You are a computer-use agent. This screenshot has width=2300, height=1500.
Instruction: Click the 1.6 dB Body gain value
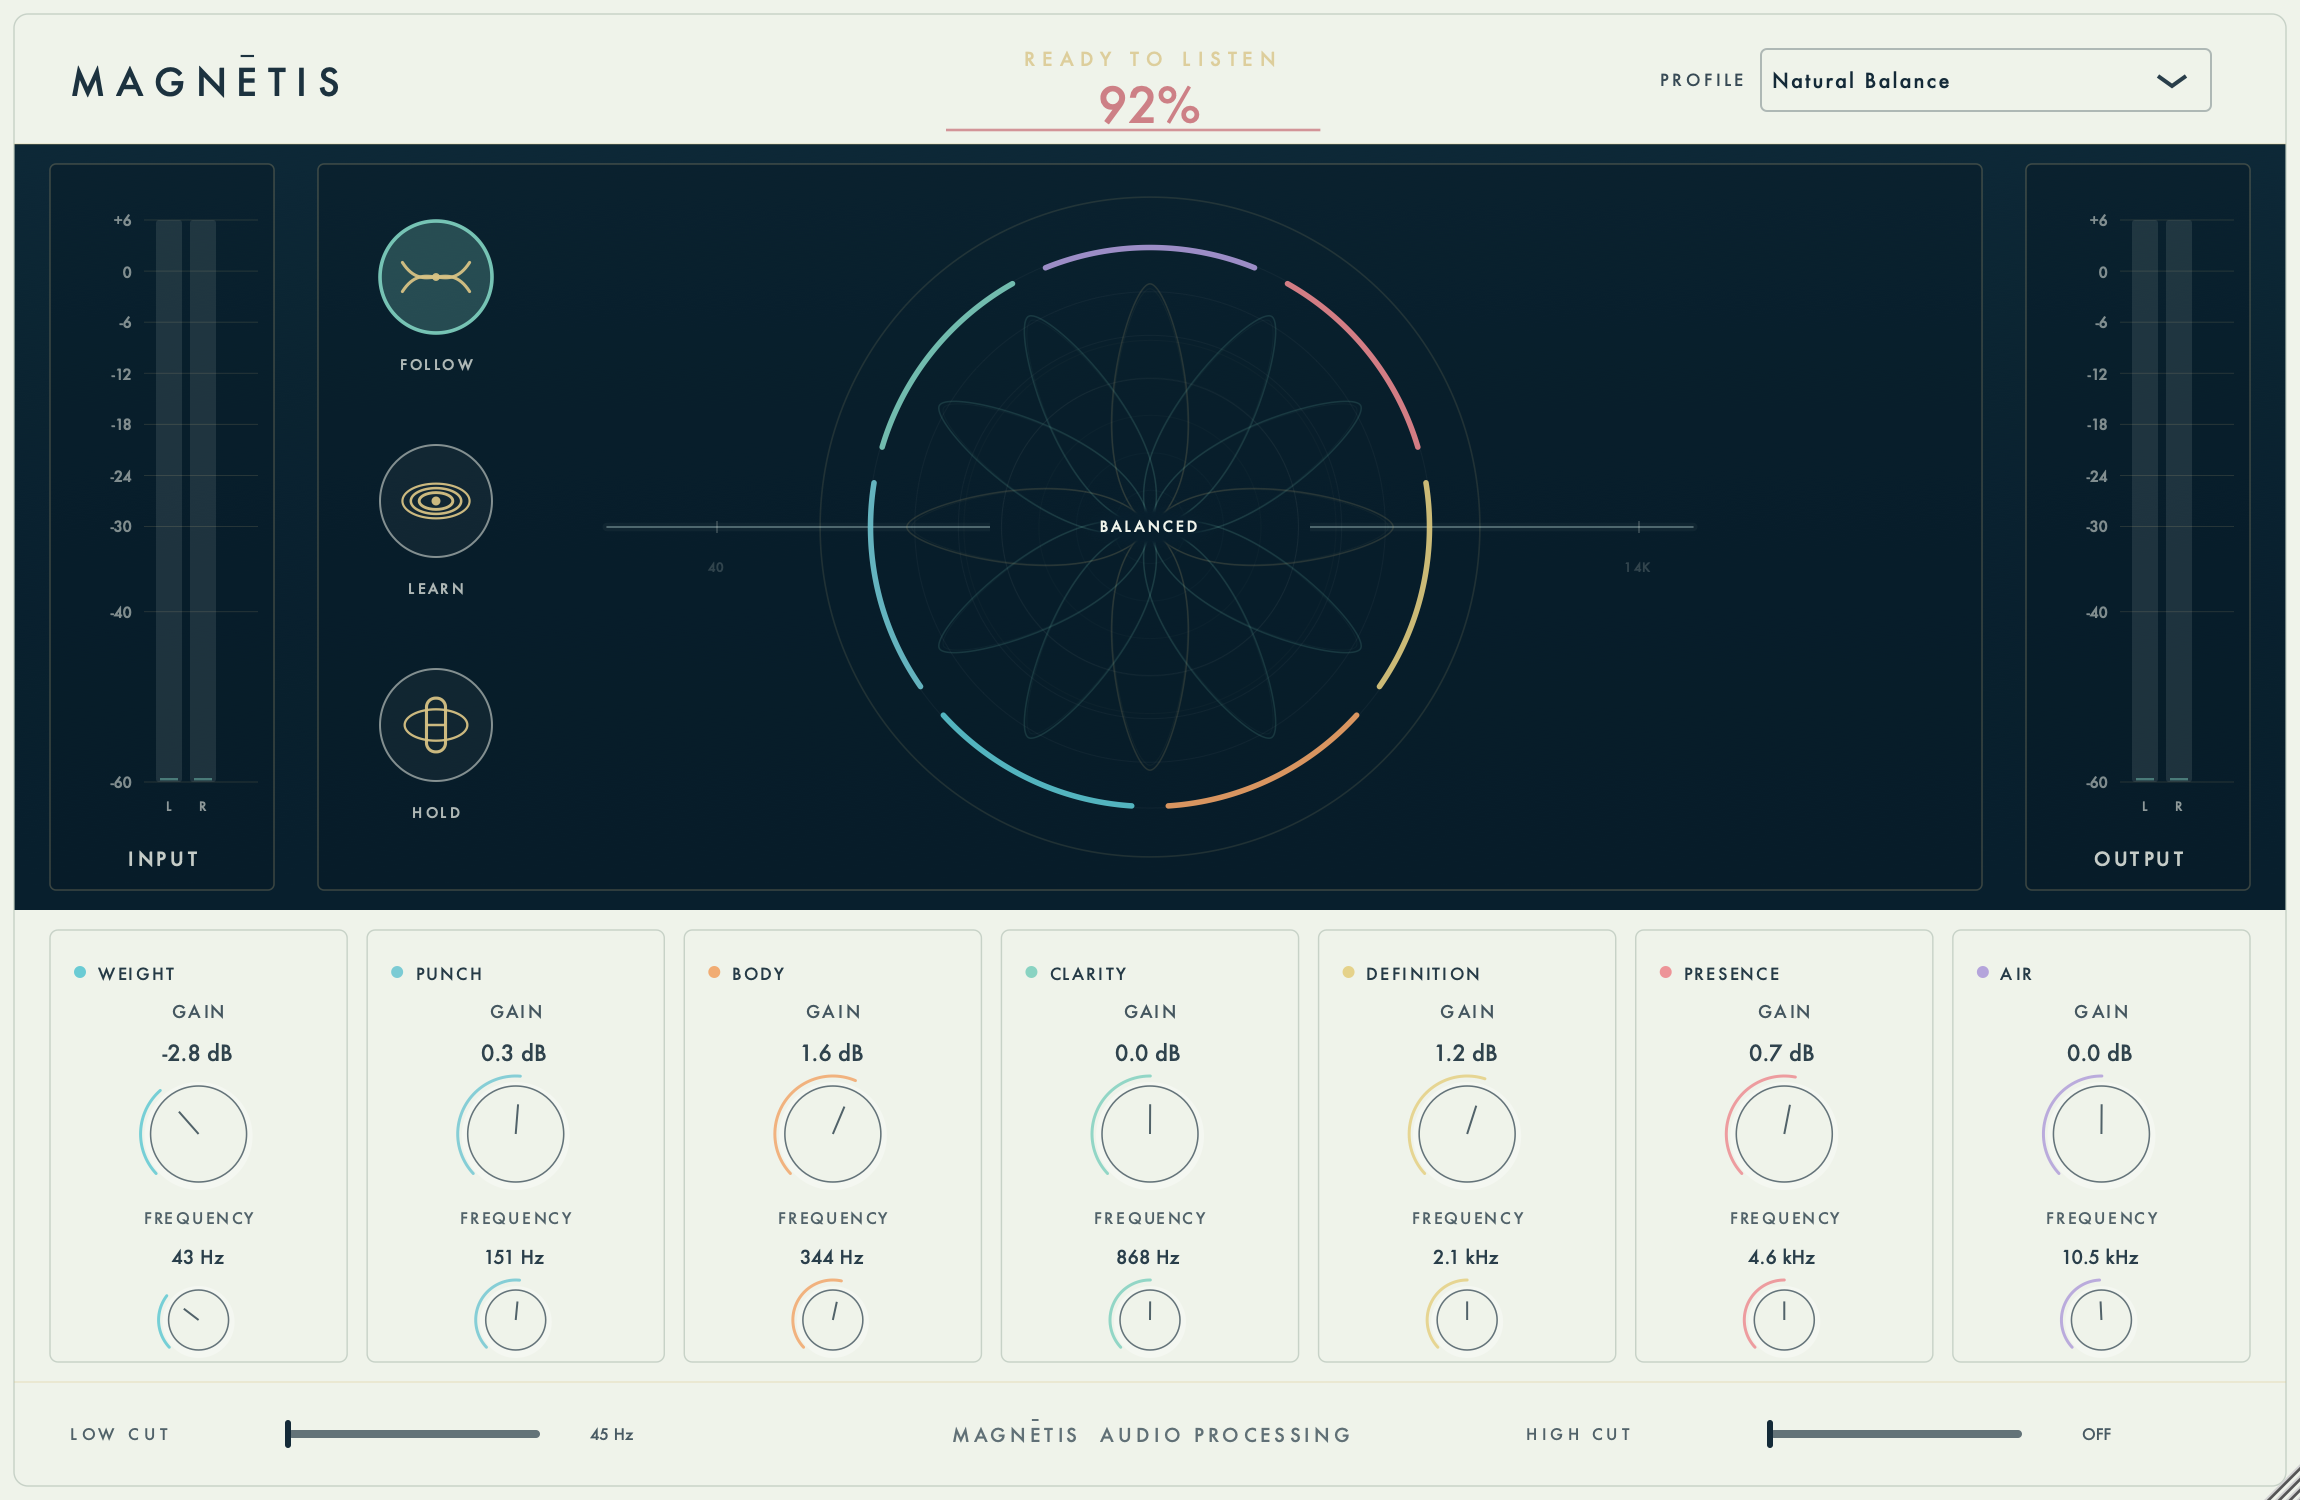[832, 1053]
